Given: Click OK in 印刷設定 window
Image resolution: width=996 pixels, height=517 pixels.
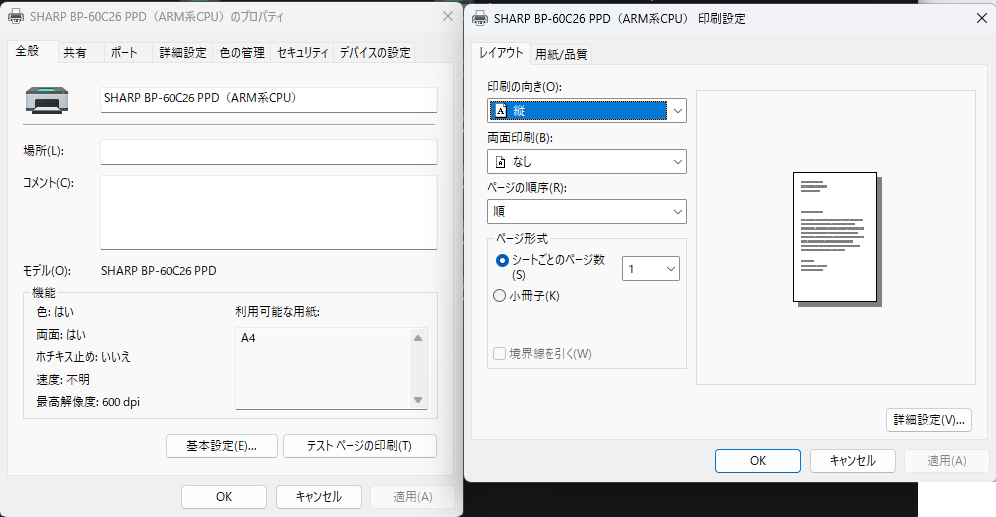Looking at the screenshot, I should coord(758,460).
